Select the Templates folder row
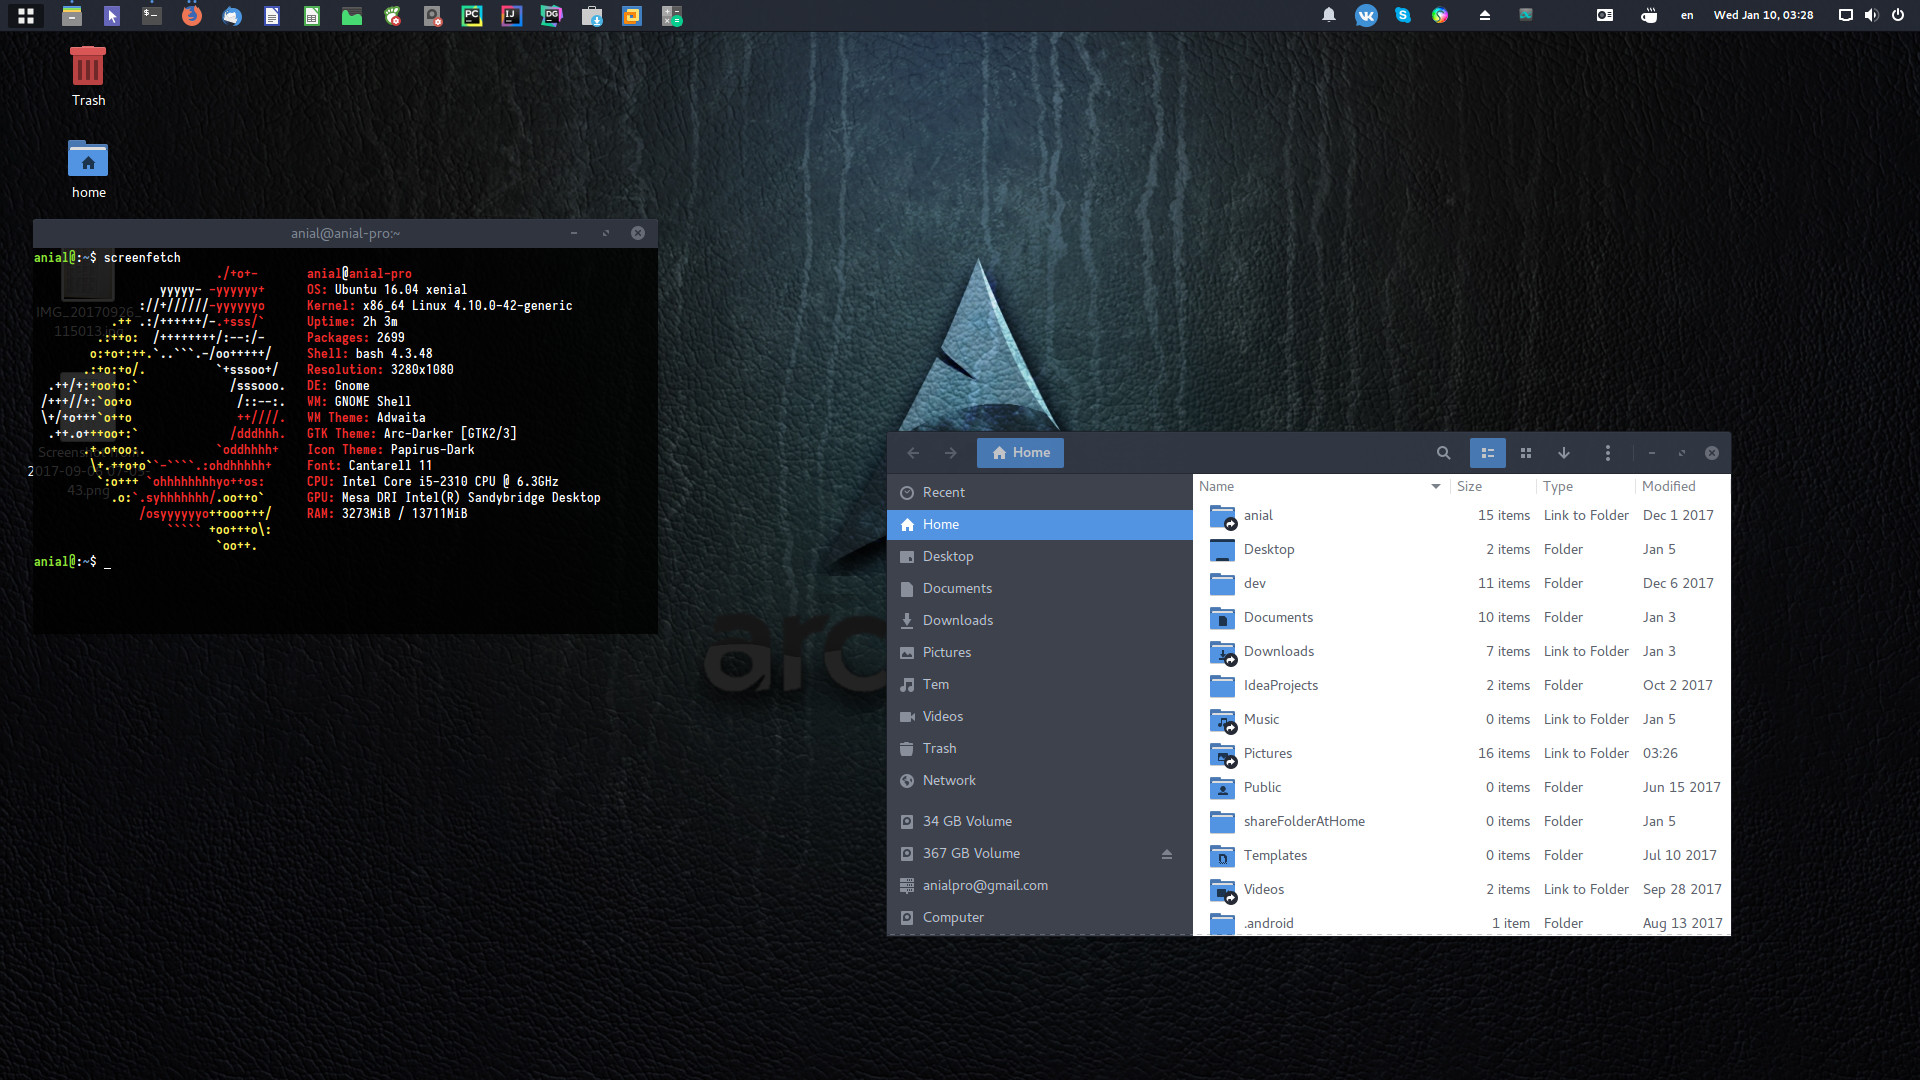Screen dimensions: 1920x1080 pos(1462,856)
